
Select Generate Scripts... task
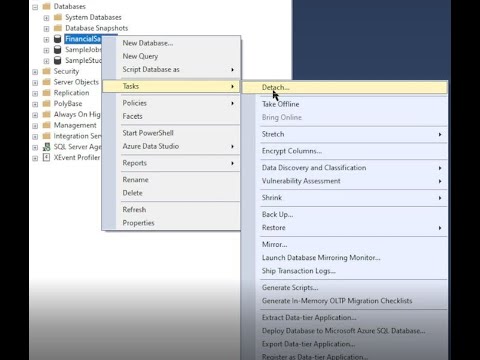click(345, 288)
